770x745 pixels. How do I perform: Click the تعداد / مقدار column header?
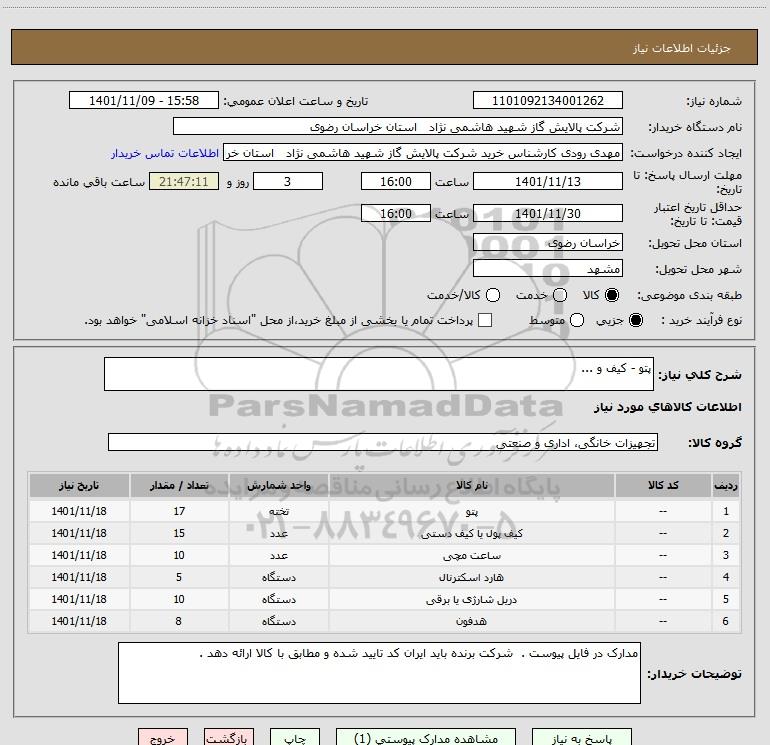point(179,485)
